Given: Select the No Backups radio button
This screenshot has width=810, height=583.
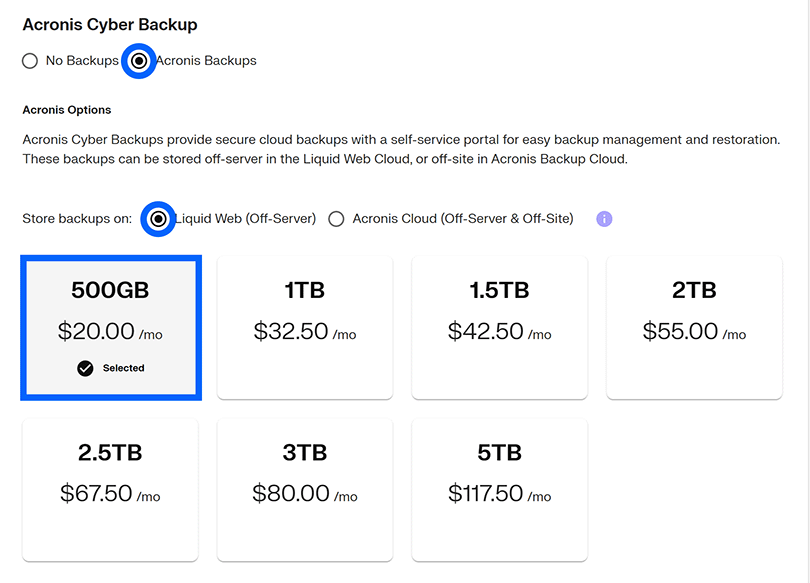Looking at the screenshot, I should (30, 61).
